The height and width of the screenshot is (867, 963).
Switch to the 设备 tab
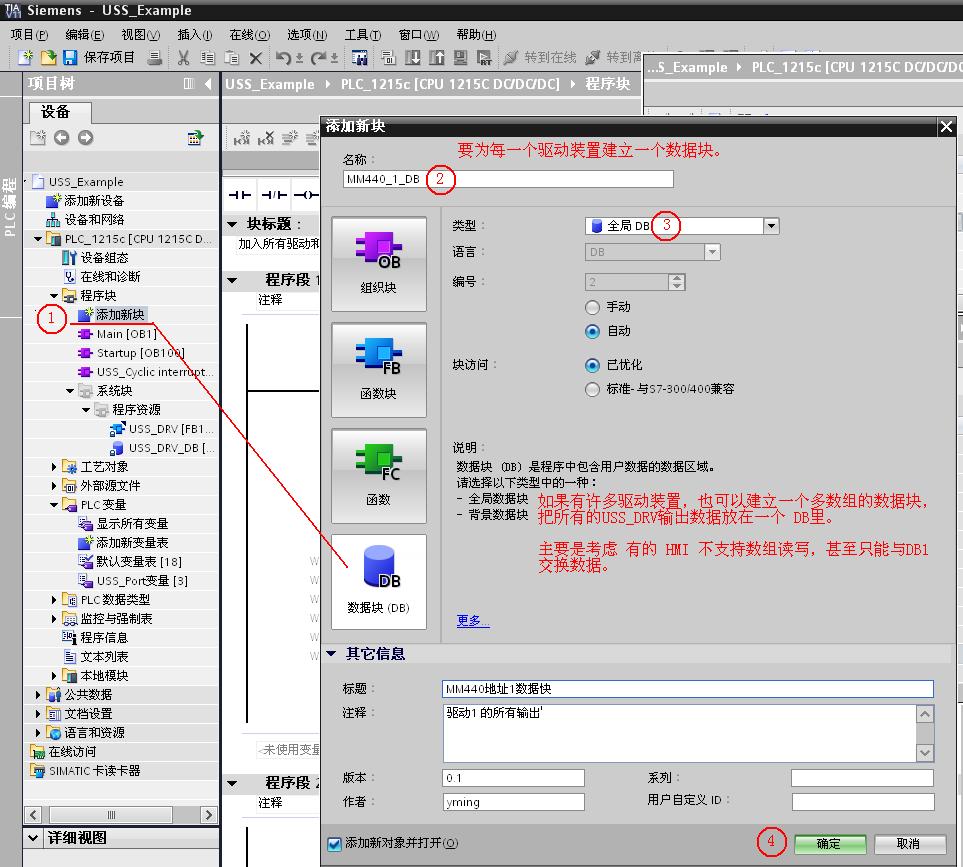[60, 112]
